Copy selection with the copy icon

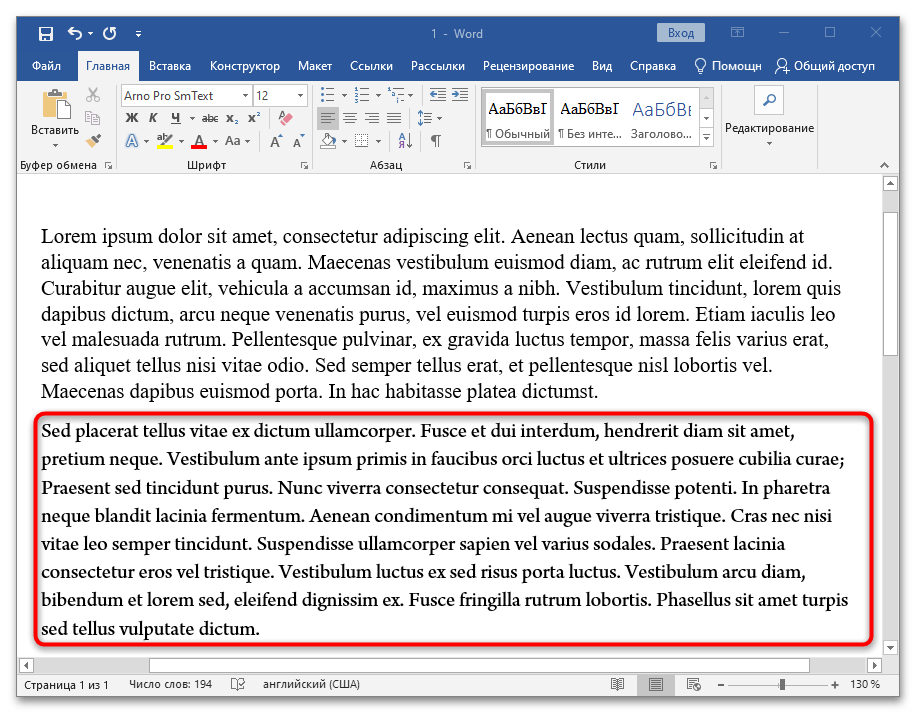pyautogui.click(x=93, y=117)
